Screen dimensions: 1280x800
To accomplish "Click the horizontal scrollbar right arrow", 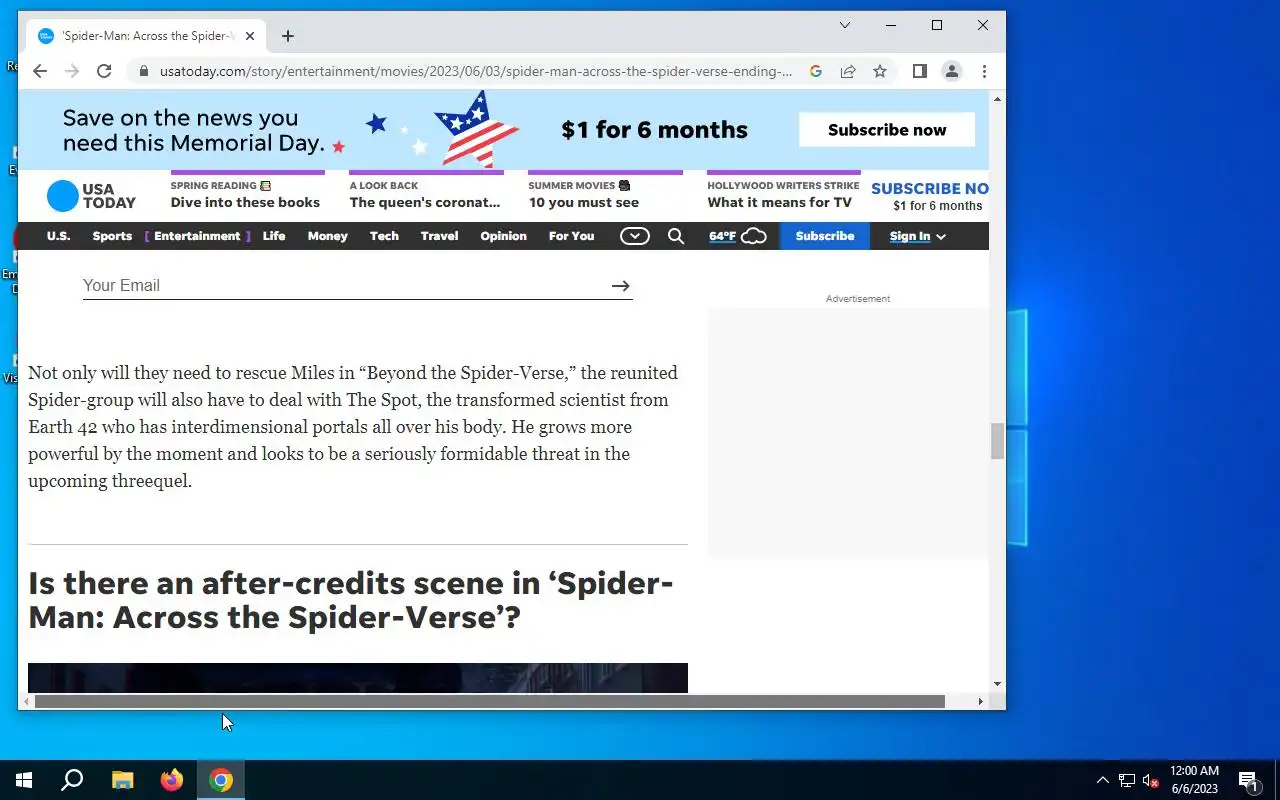I will point(981,702).
